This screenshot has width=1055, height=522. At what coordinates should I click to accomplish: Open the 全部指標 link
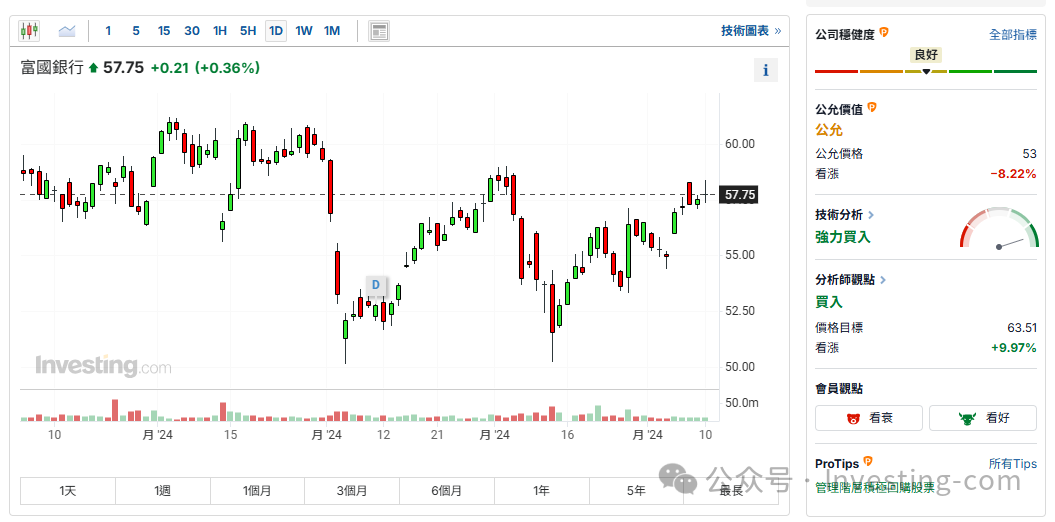[1013, 35]
